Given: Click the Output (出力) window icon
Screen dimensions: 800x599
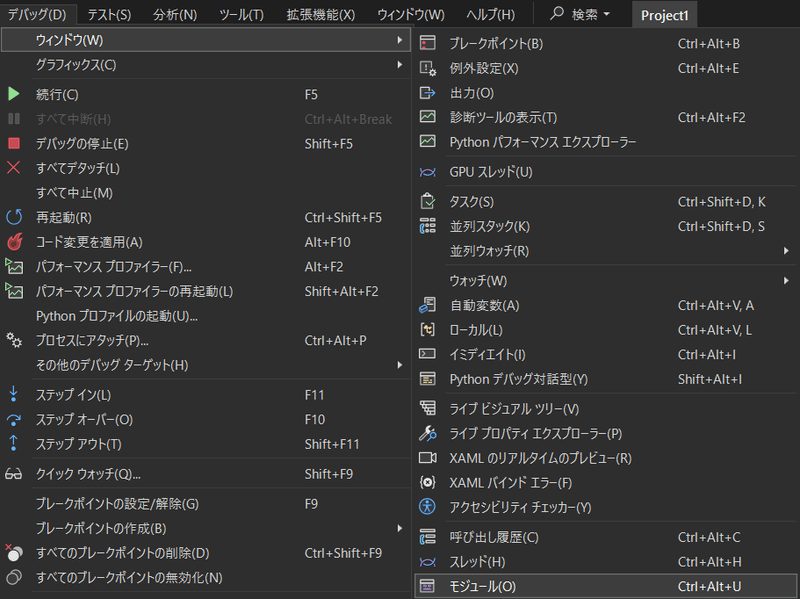Looking at the screenshot, I should click(427, 92).
